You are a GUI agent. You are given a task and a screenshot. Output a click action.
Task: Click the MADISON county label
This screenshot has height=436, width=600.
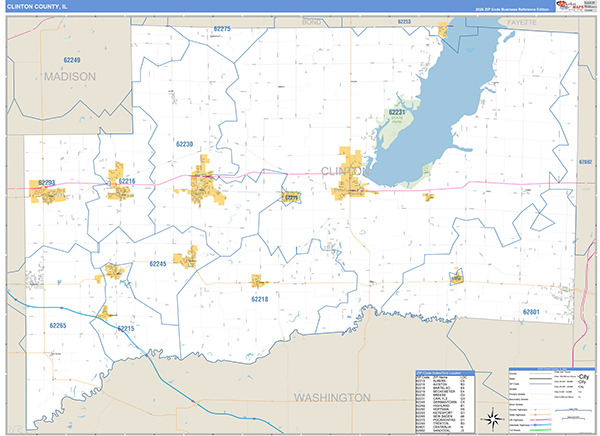pos(68,77)
